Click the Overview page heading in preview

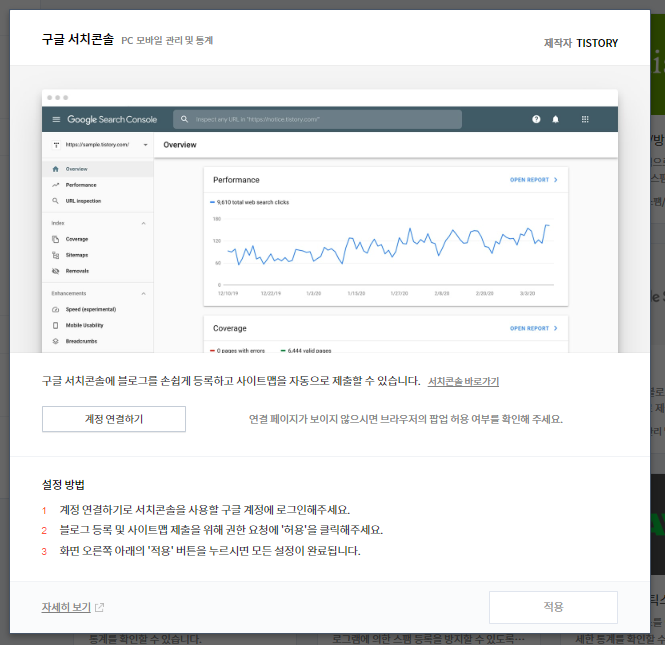[180, 145]
